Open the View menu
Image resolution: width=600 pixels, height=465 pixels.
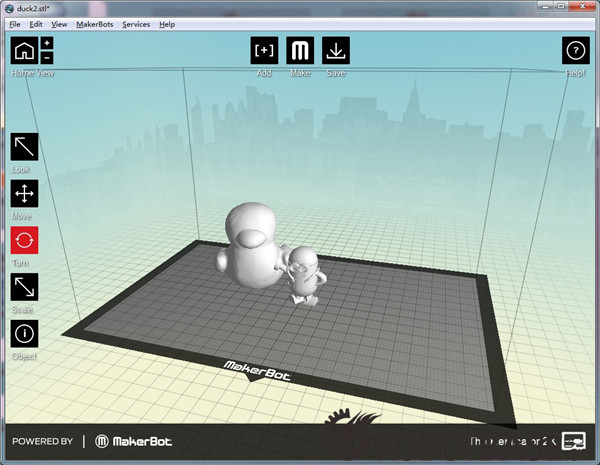pyautogui.click(x=60, y=23)
